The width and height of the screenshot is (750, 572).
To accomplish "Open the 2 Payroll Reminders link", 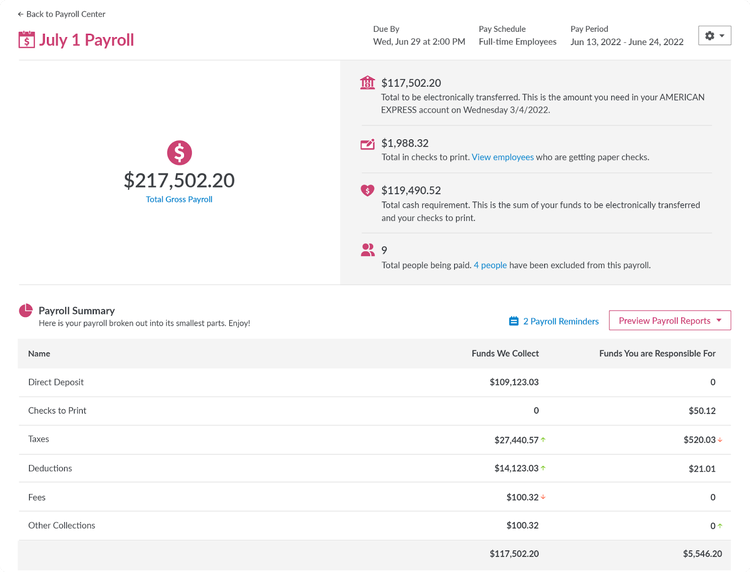I will pyautogui.click(x=561, y=321).
